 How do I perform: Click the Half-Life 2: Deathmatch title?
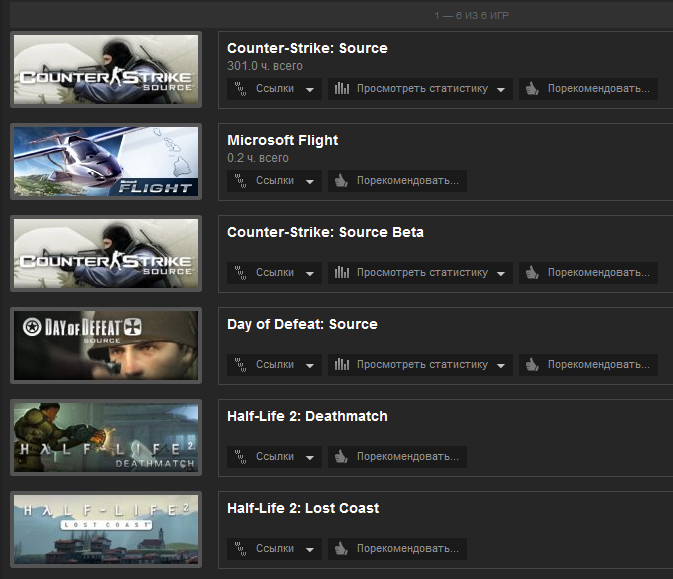307,416
